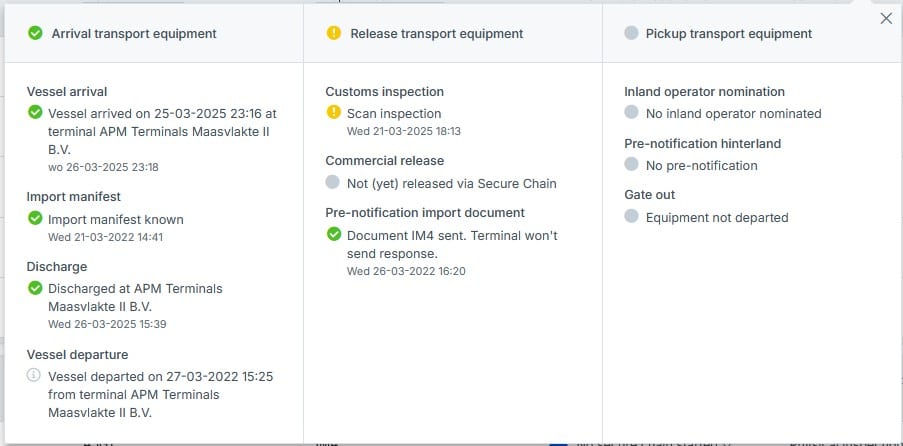Click the info icon next to Vessel departed

pos(35,376)
